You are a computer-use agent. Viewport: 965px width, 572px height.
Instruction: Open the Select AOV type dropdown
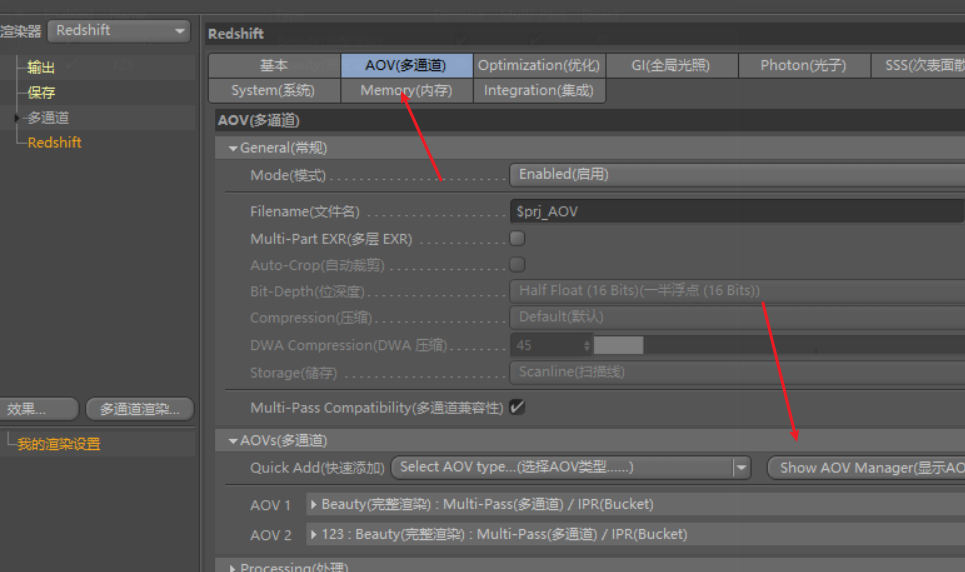[571, 468]
